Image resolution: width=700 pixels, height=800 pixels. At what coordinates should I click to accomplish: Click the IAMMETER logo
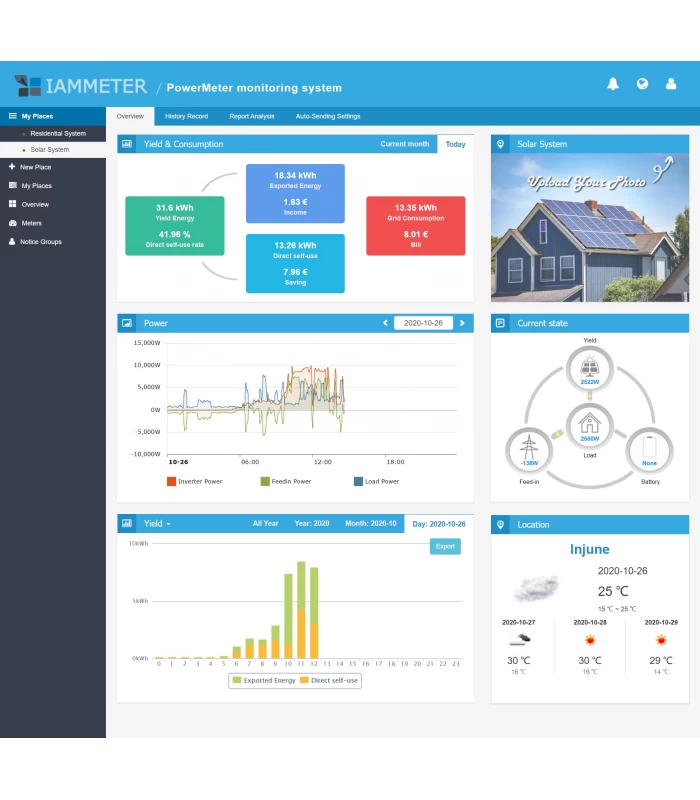(x=82, y=86)
